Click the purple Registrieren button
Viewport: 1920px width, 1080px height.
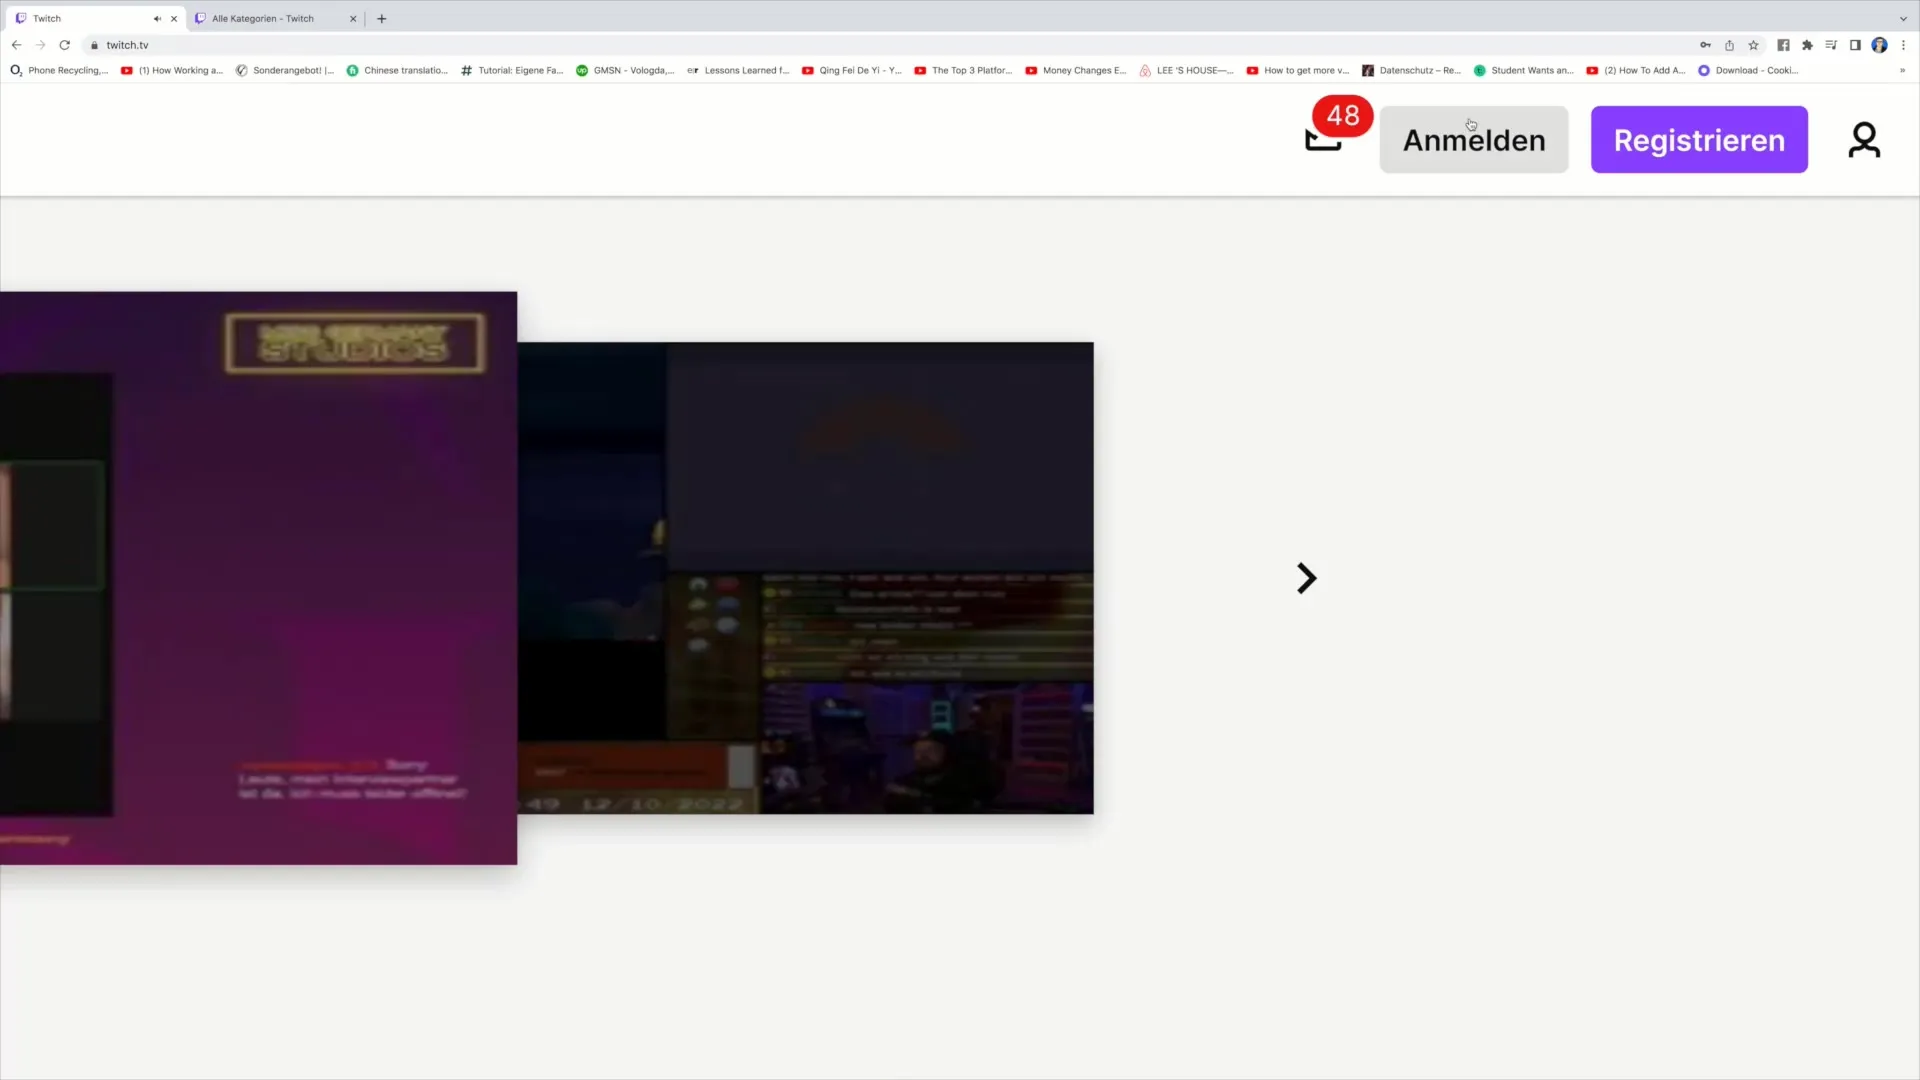click(x=1699, y=140)
